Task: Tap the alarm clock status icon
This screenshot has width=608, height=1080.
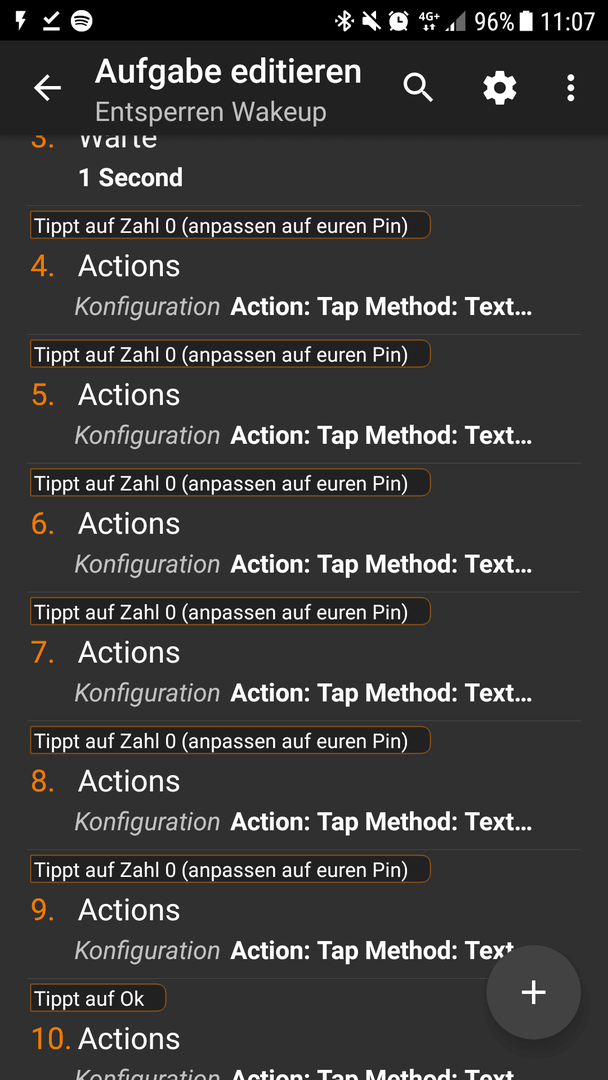Action: point(398,21)
